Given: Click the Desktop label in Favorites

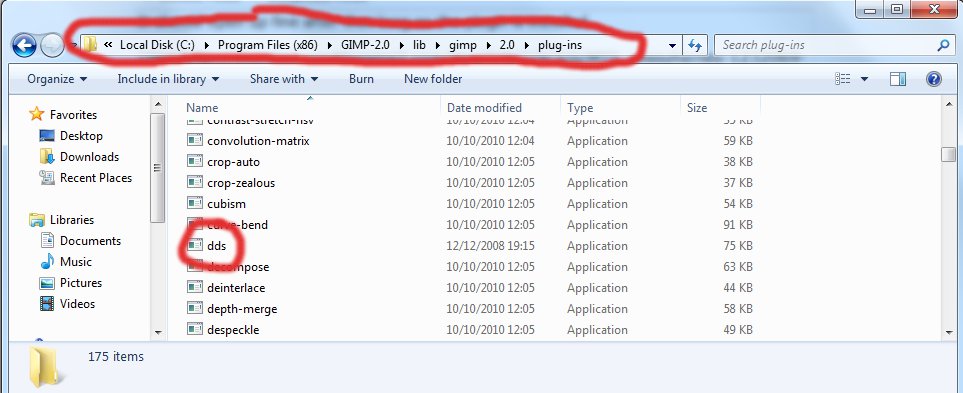Looking at the screenshot, I should coord(81,136).
